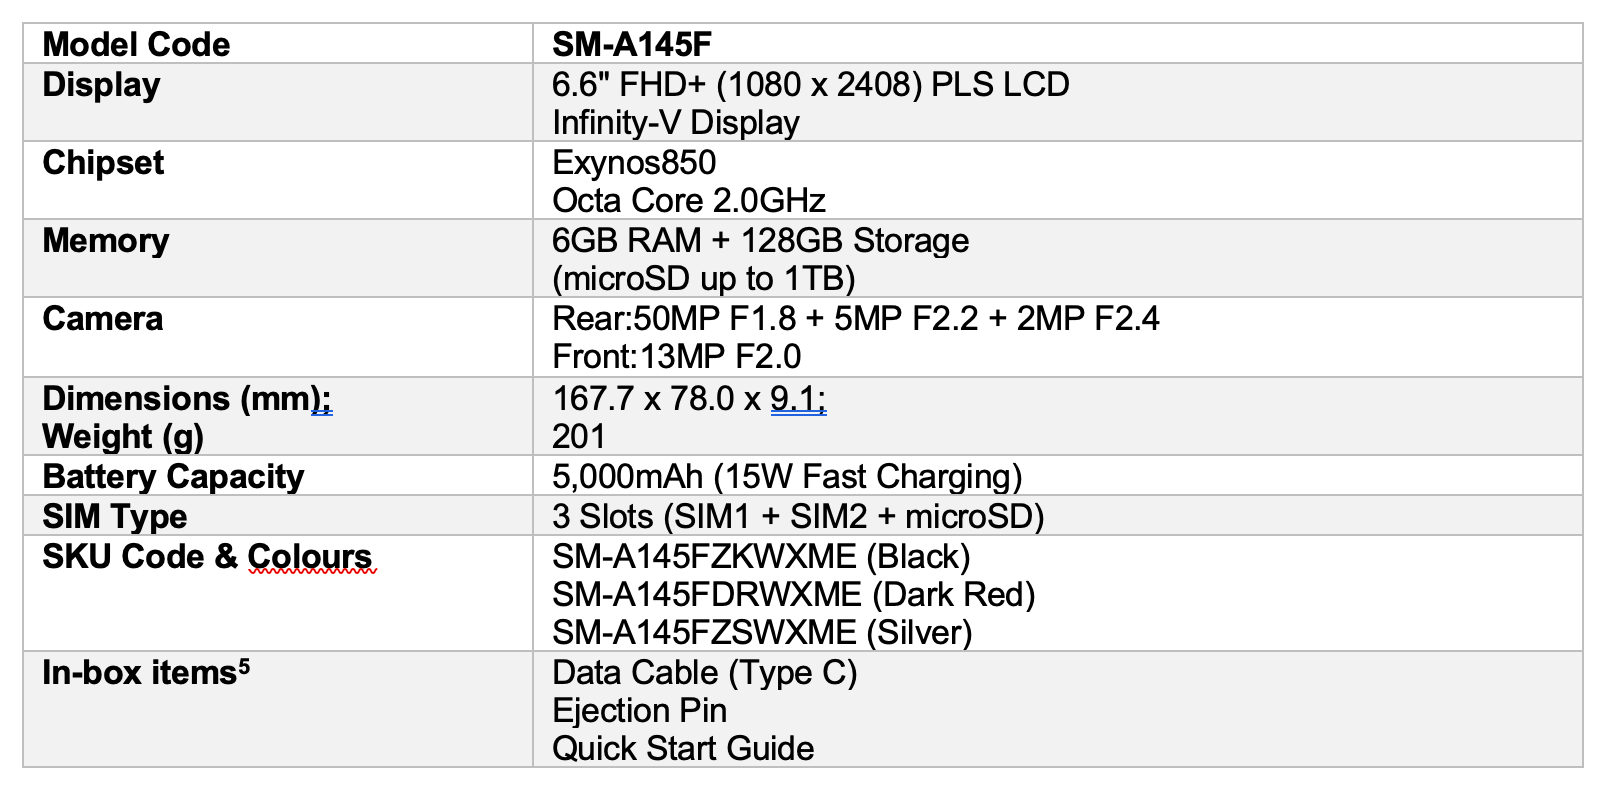Click the SM-A145FDRWXME (Dark Red) SKU
Viewport: 1598px width, 796px height.
pos(793,594)
